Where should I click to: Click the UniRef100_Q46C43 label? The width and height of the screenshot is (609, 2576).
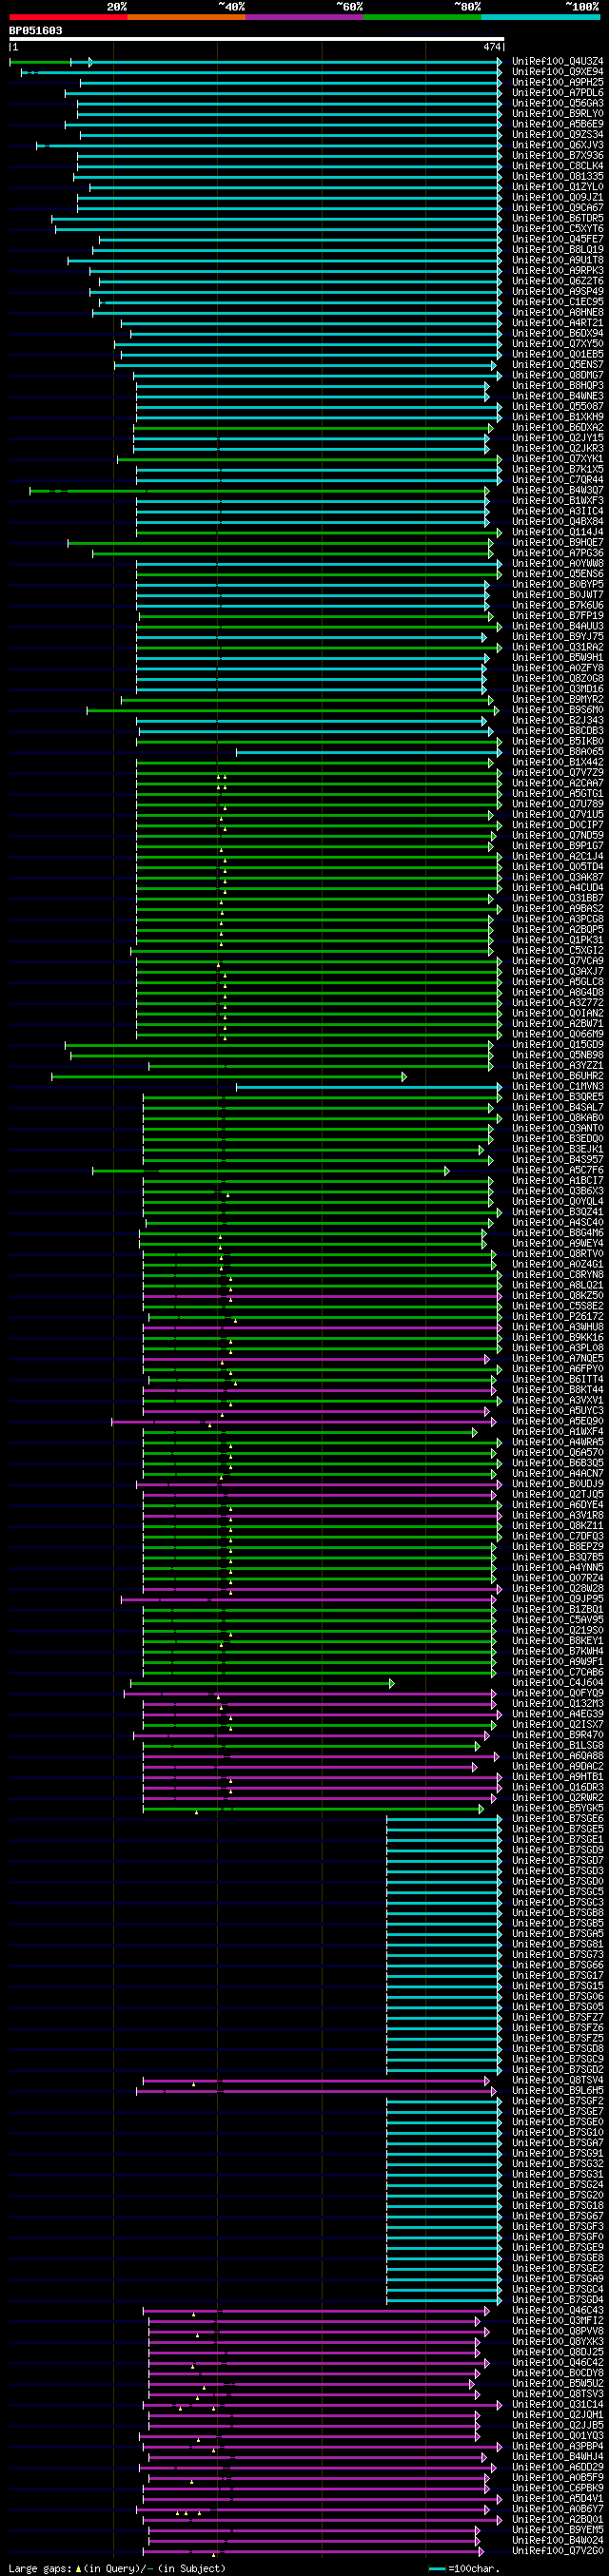click(557, 2310)
